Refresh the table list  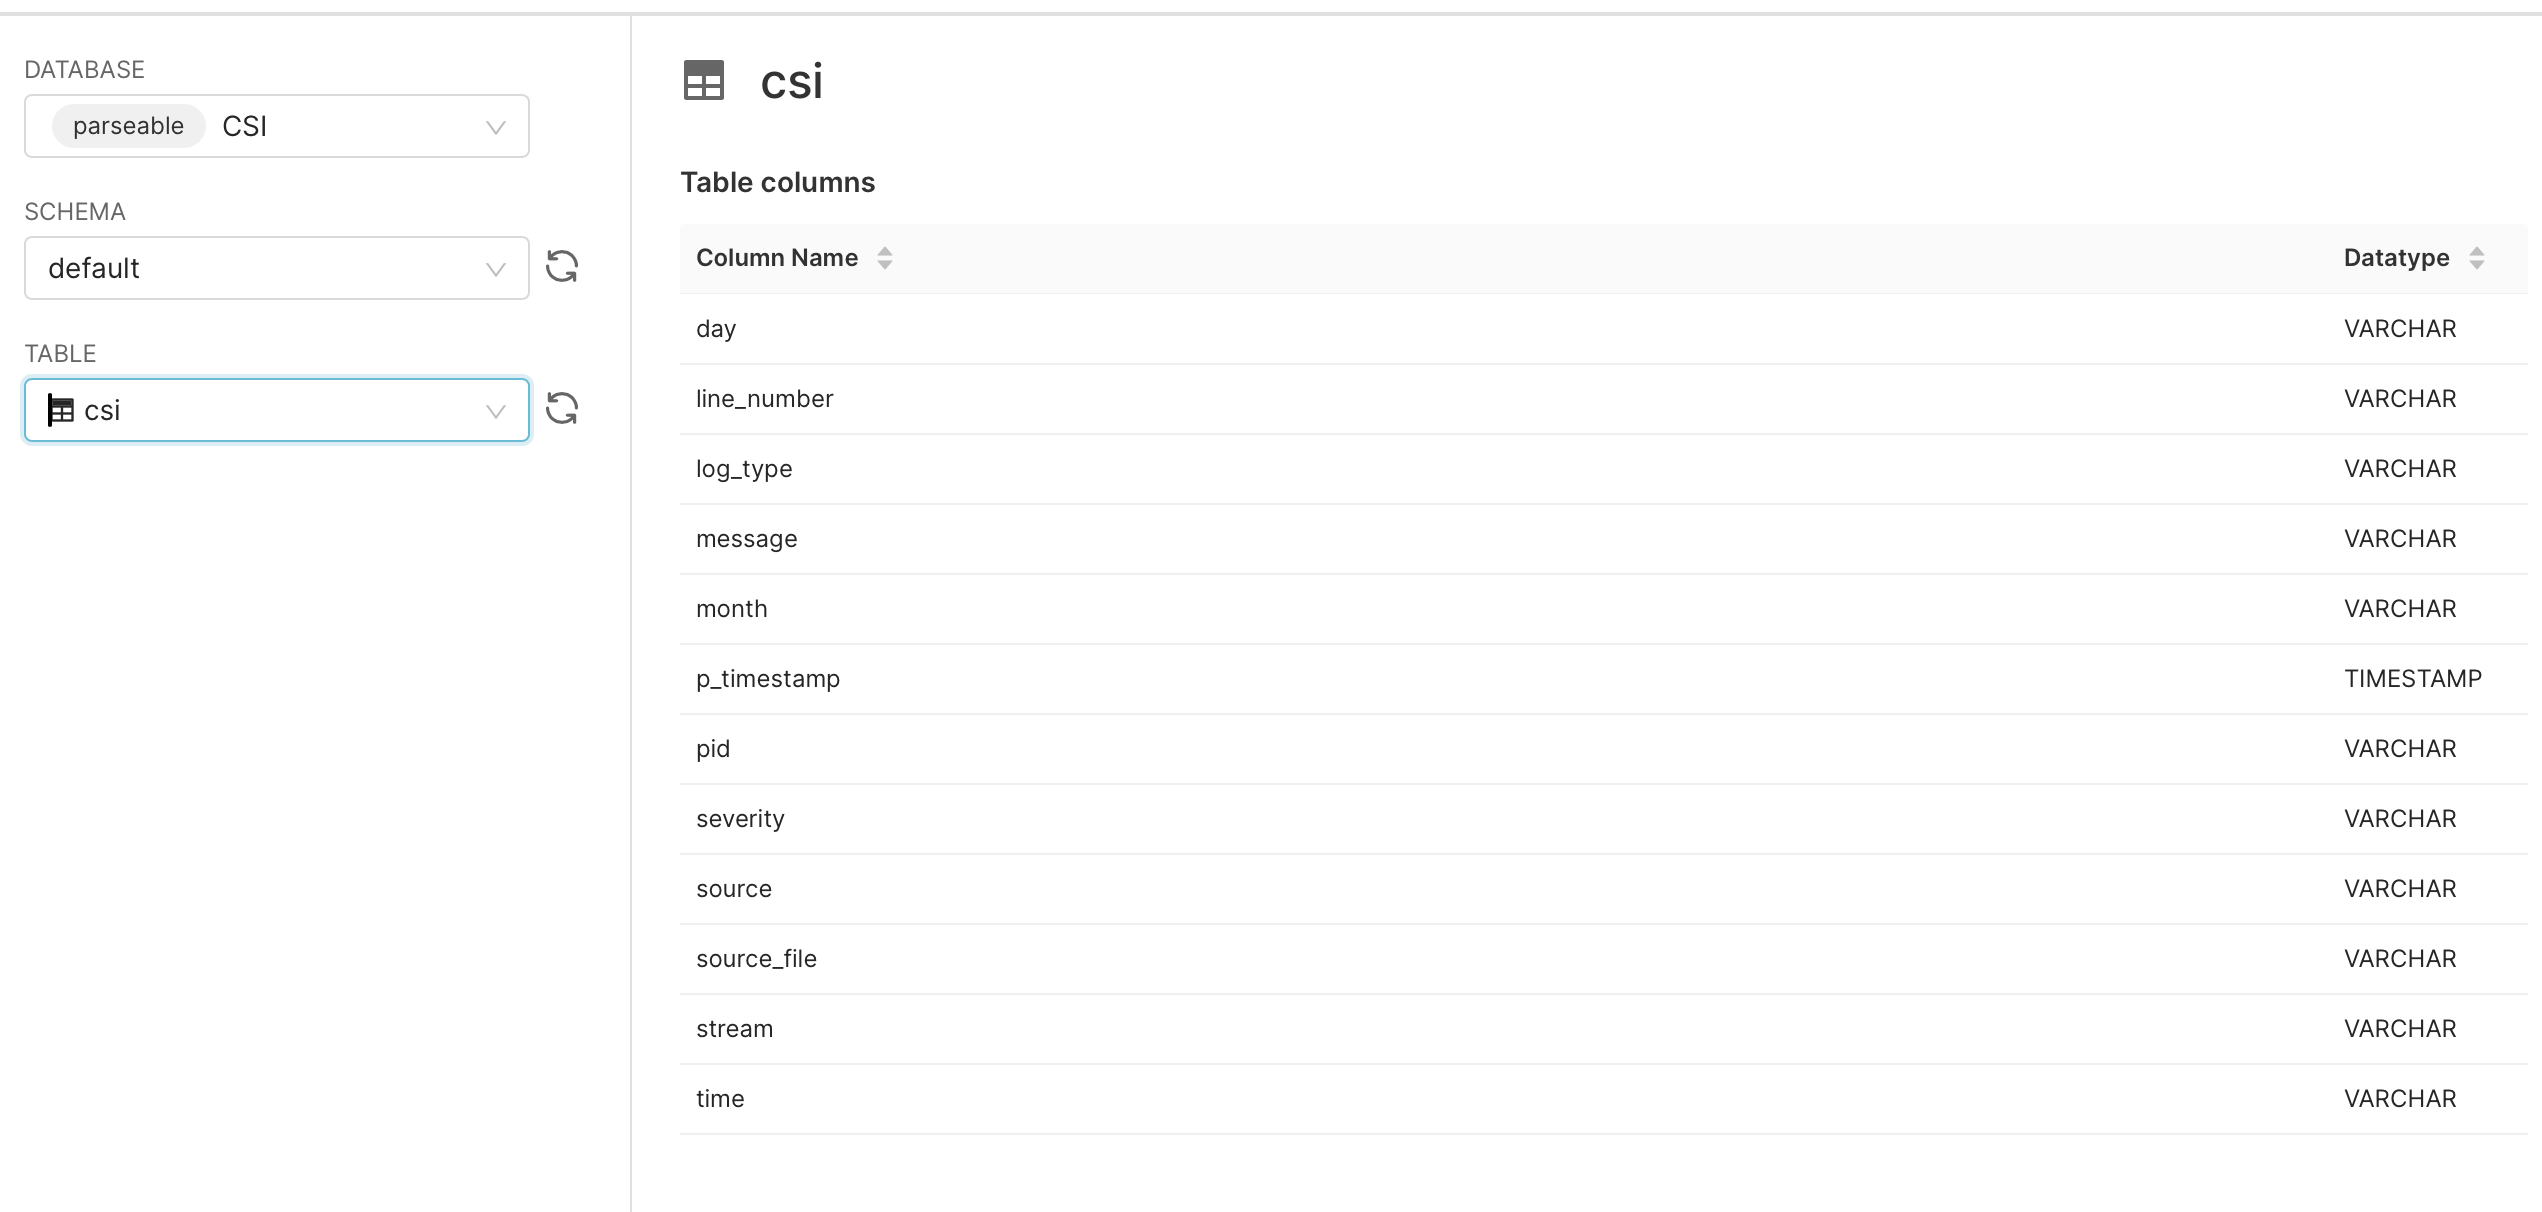tap(562, 409)
